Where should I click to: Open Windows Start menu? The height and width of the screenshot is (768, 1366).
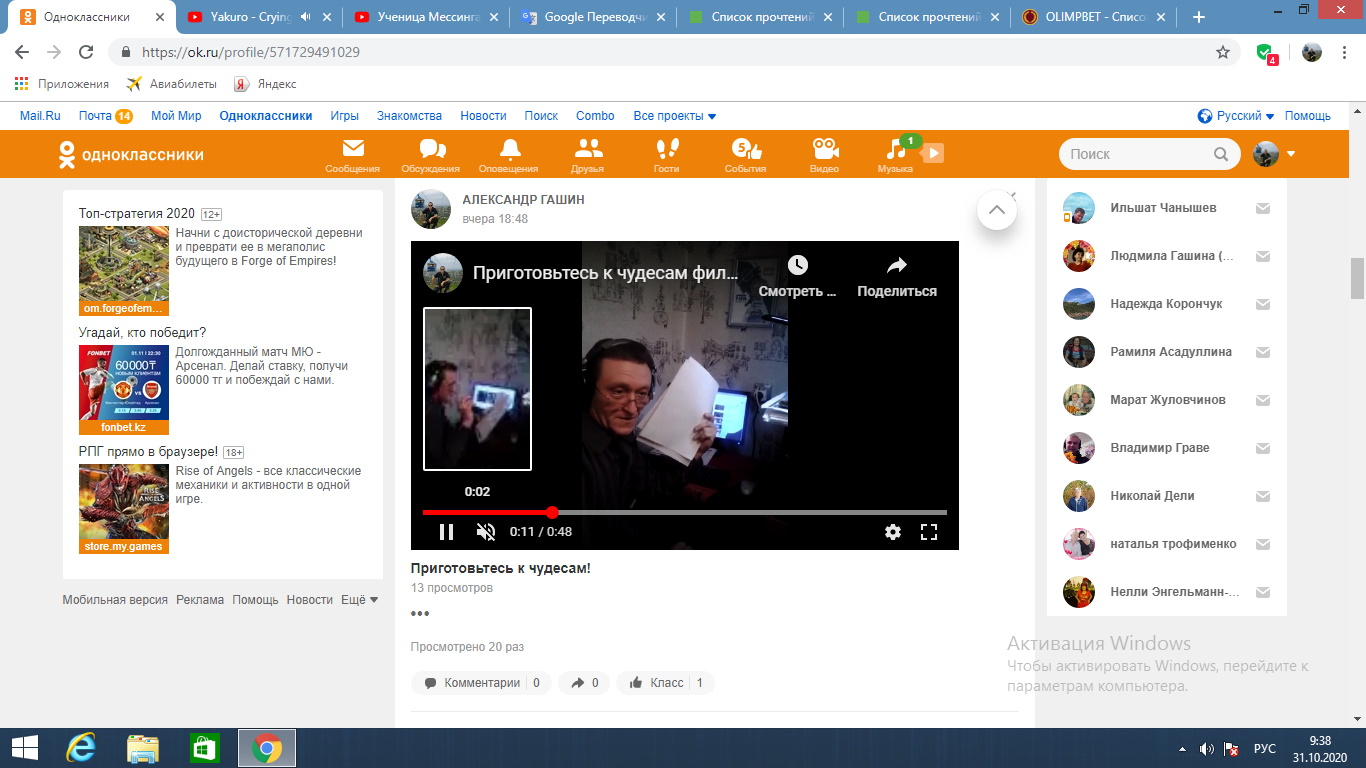pyautogui.click(x=24, y=748)
